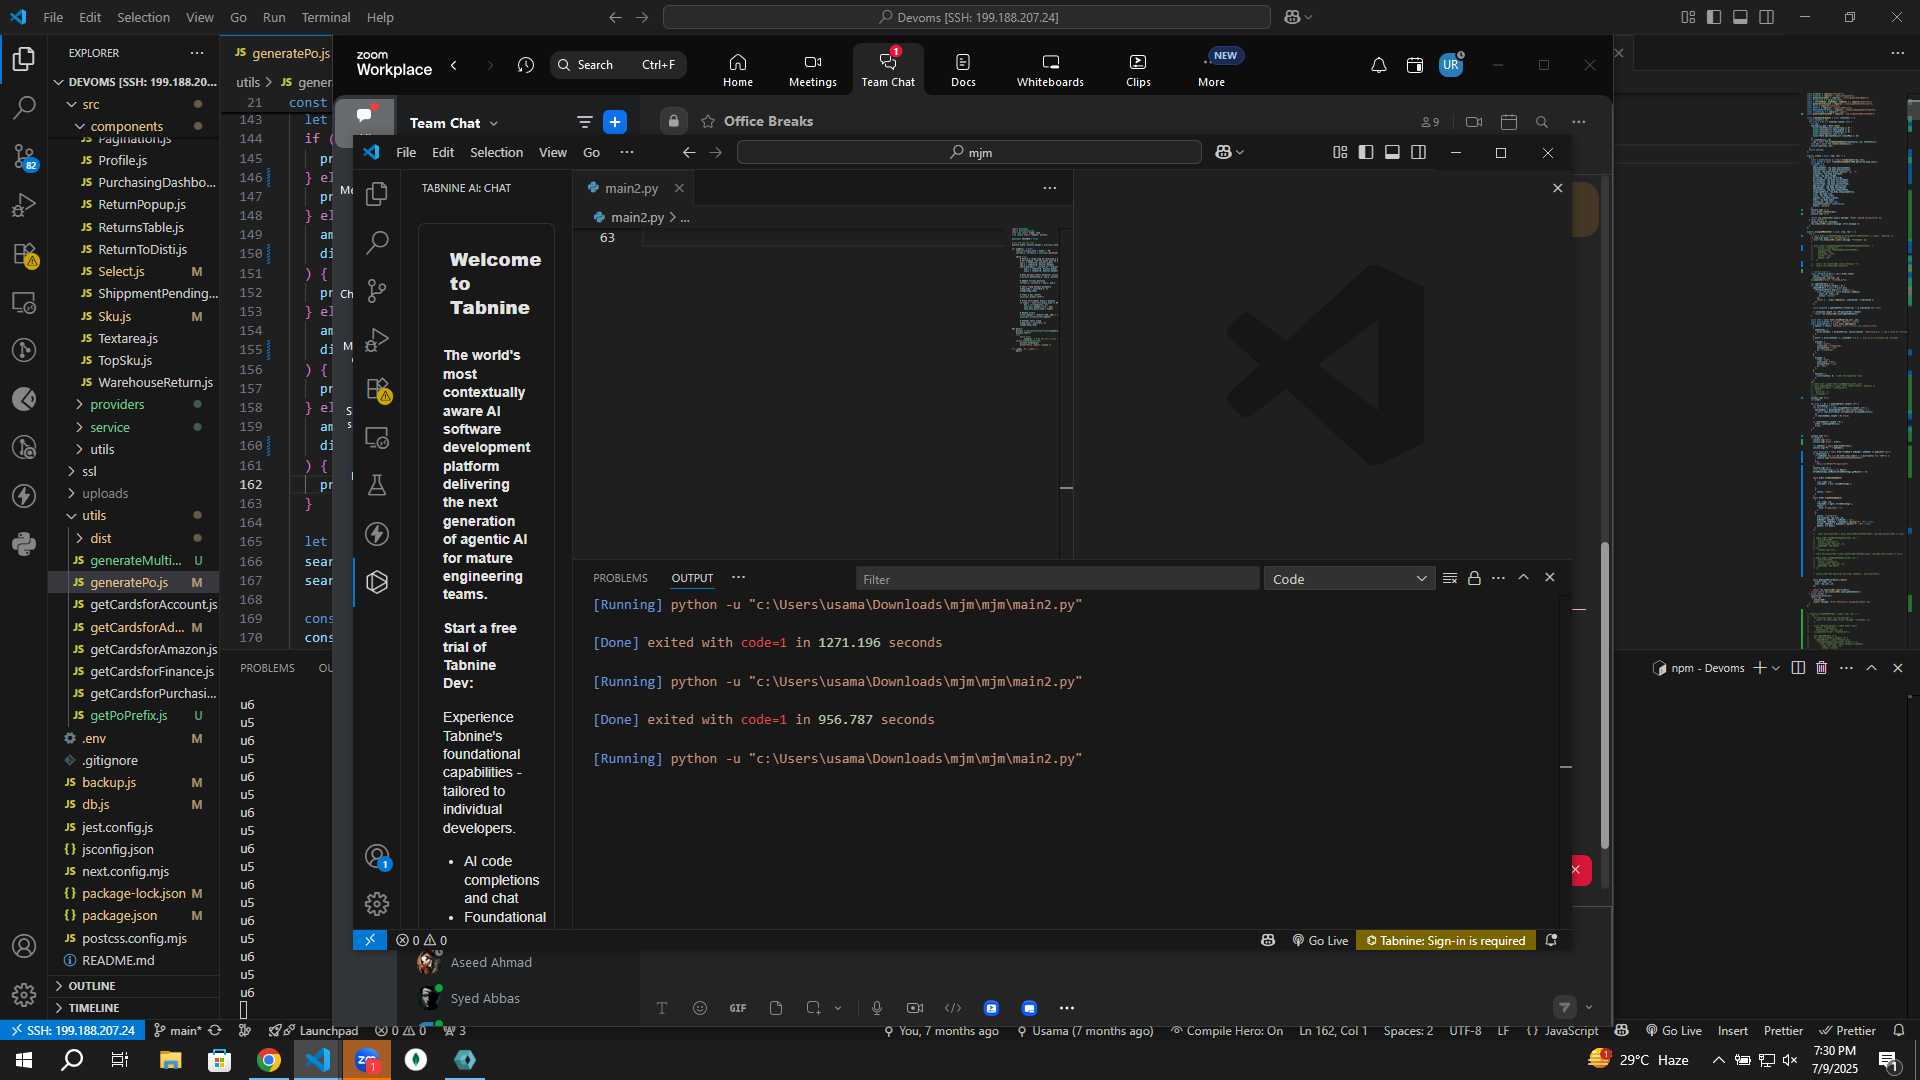Click microphone audio message icon in Zoom chat

[x=877, y=1008]
